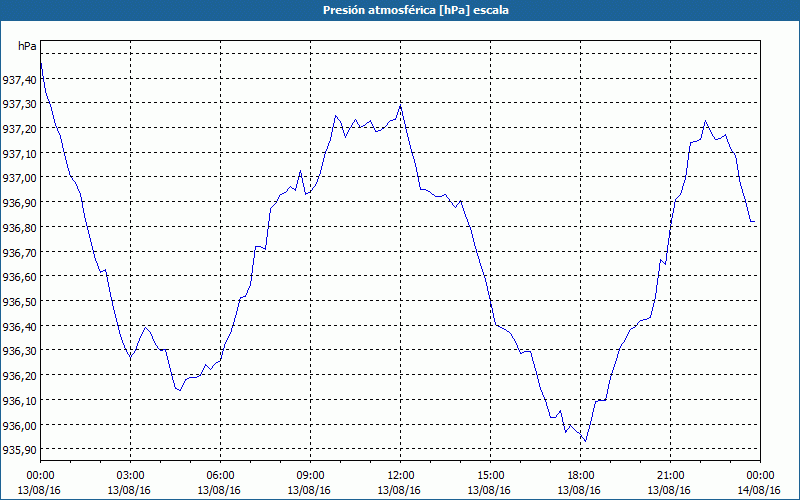Click the 21:00 time axis label
Image resolution: width=800 pixels, height=500 pixels.
670,476
